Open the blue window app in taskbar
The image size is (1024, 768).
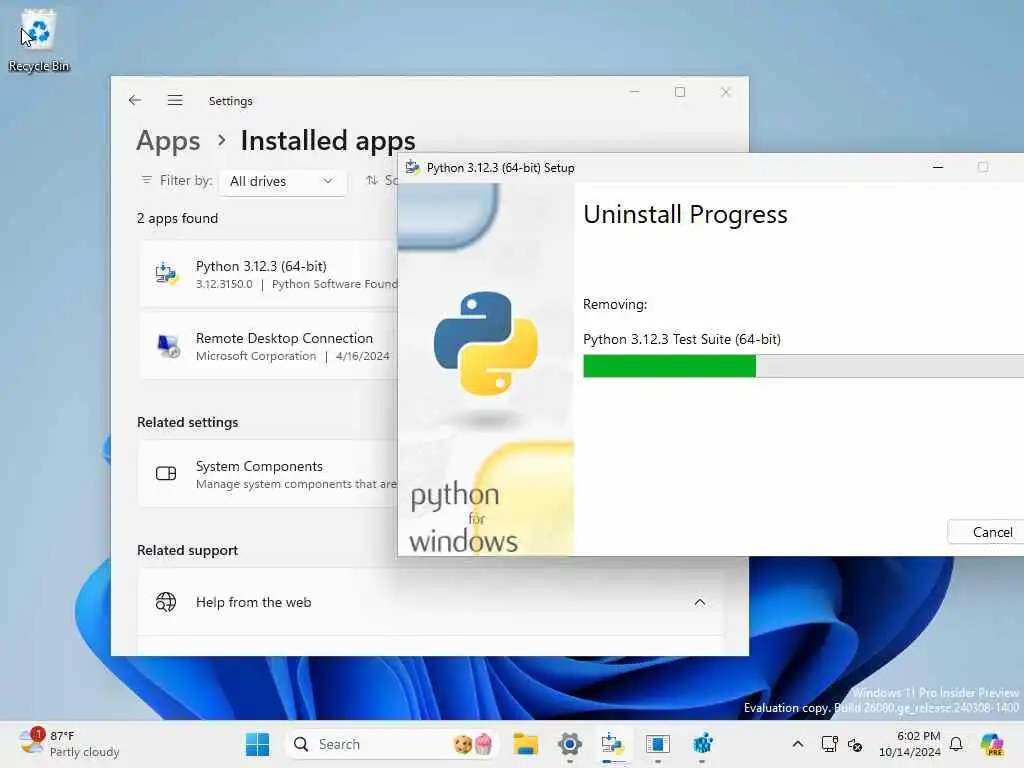658,744
